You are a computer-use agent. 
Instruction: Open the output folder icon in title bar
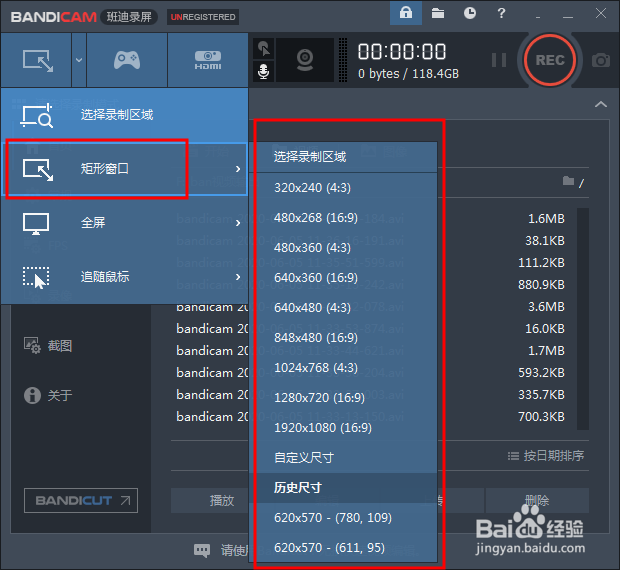(438, 13)
